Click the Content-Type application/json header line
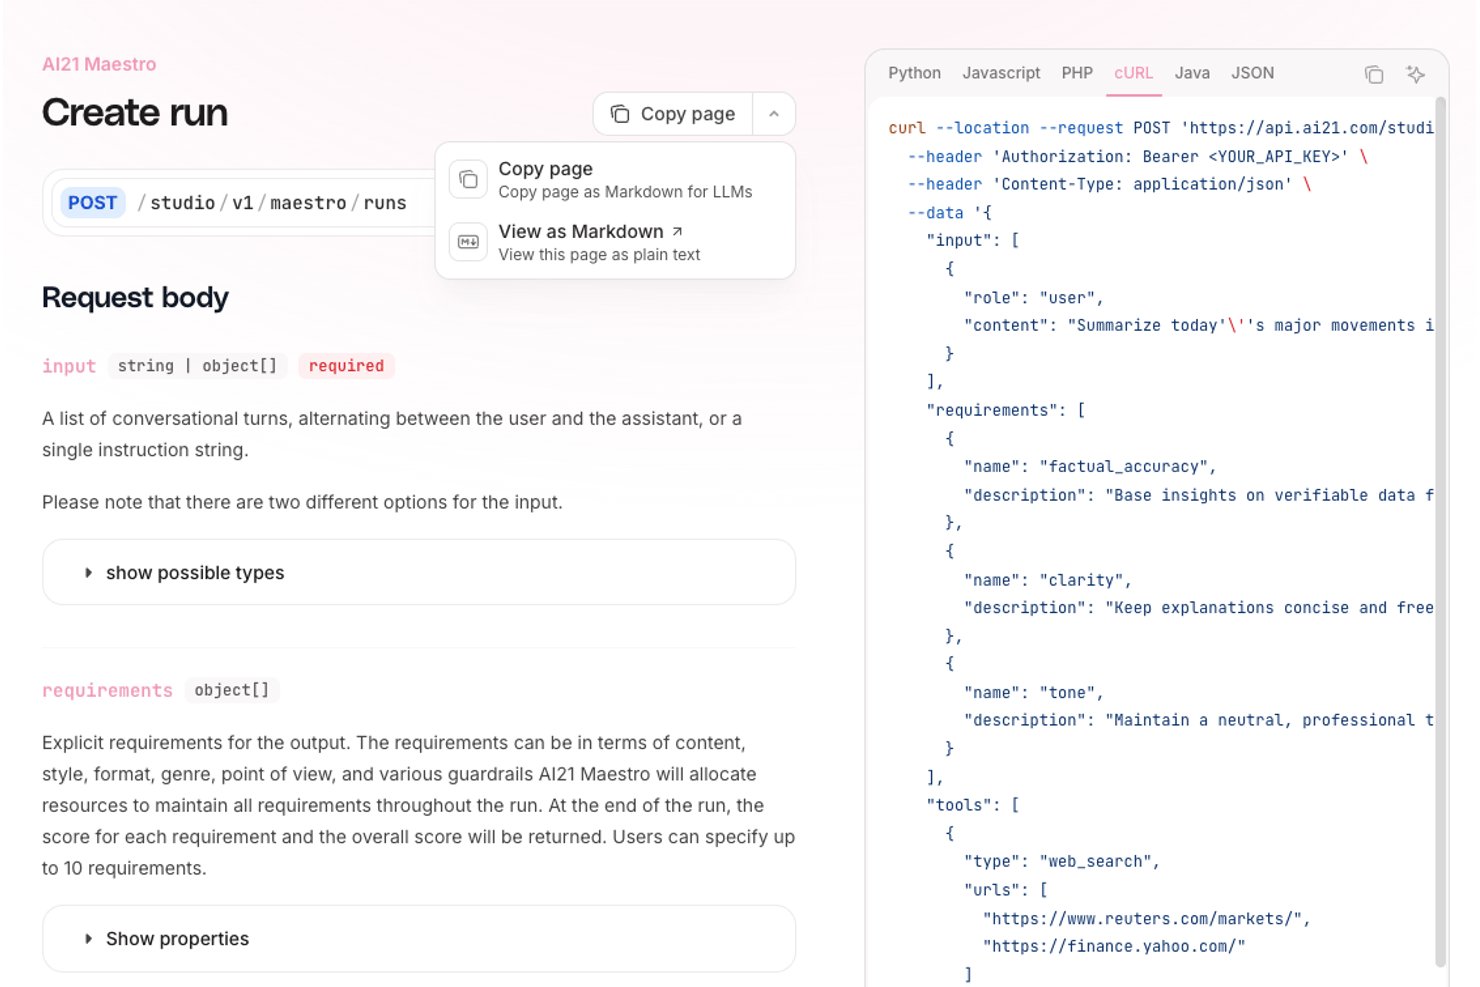 (1109, 185)
